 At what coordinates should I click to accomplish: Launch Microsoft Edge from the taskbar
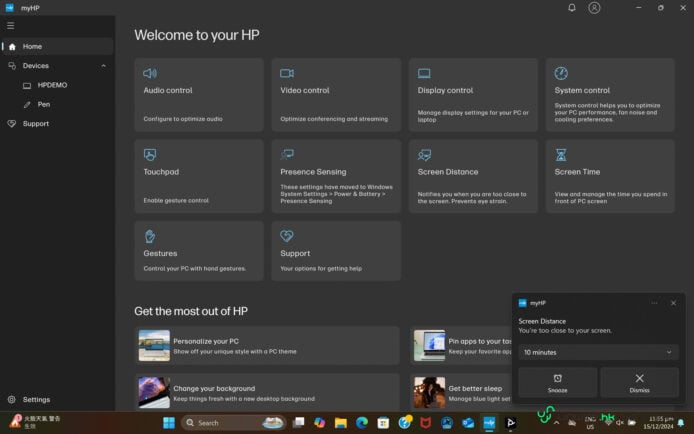(x=362, y=423)
